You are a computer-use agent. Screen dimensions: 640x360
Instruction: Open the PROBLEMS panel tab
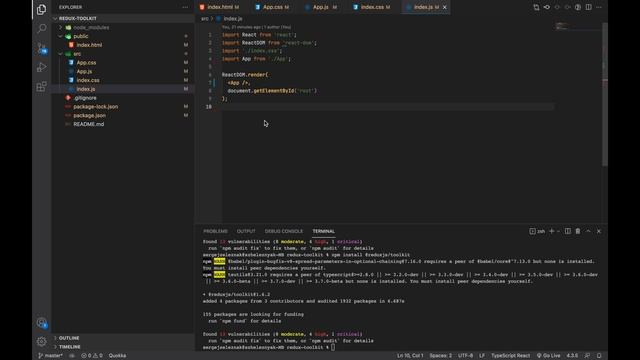[216, 231]
